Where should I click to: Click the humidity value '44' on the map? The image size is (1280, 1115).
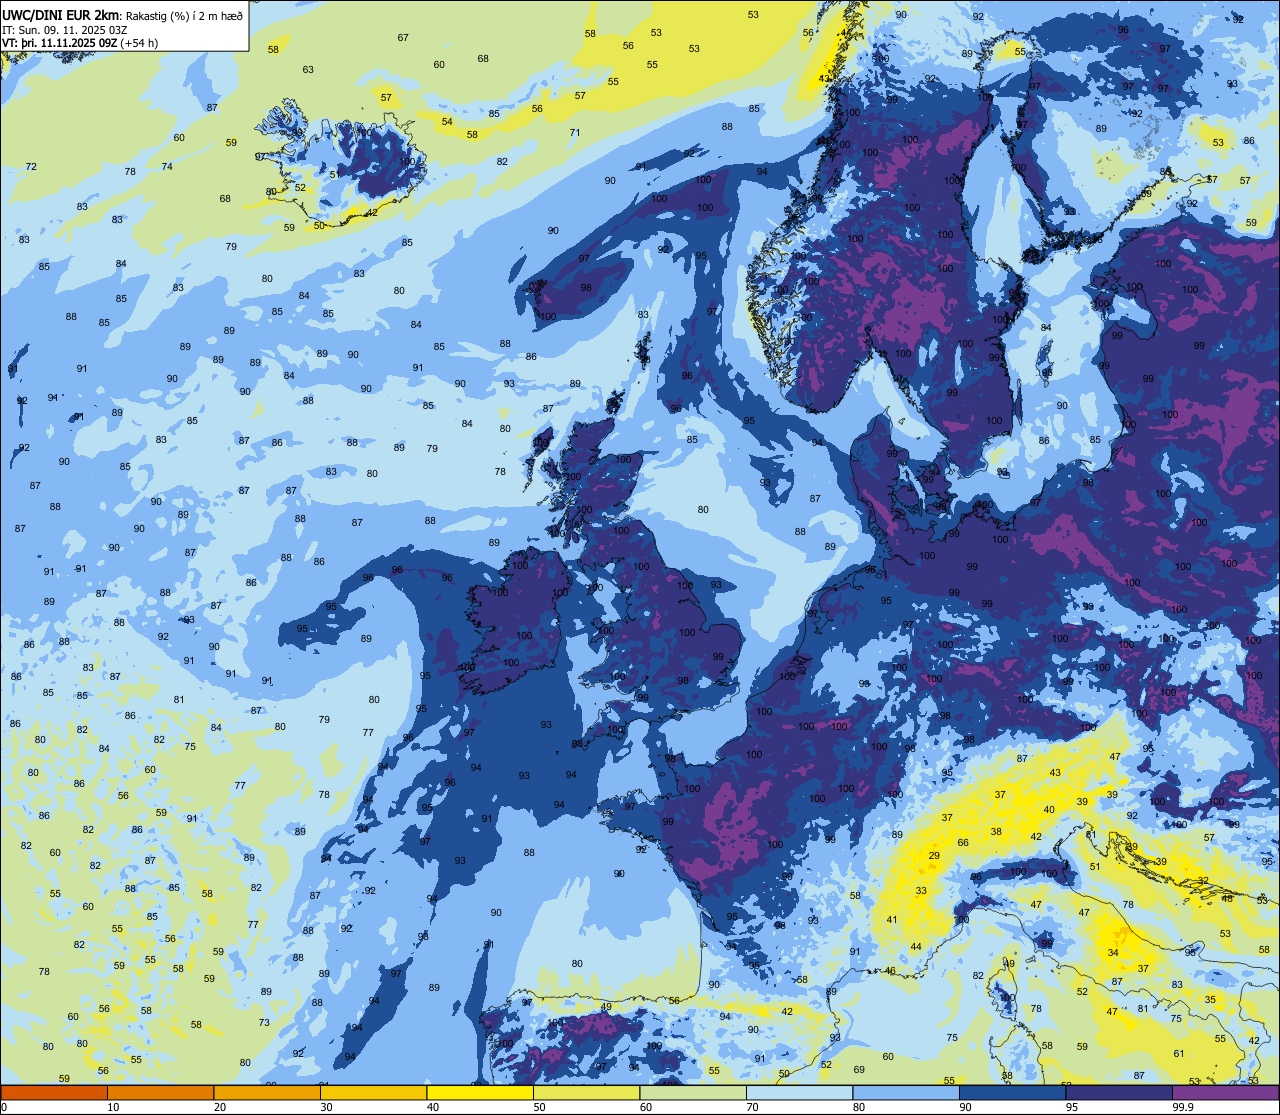tap(915, 946)
